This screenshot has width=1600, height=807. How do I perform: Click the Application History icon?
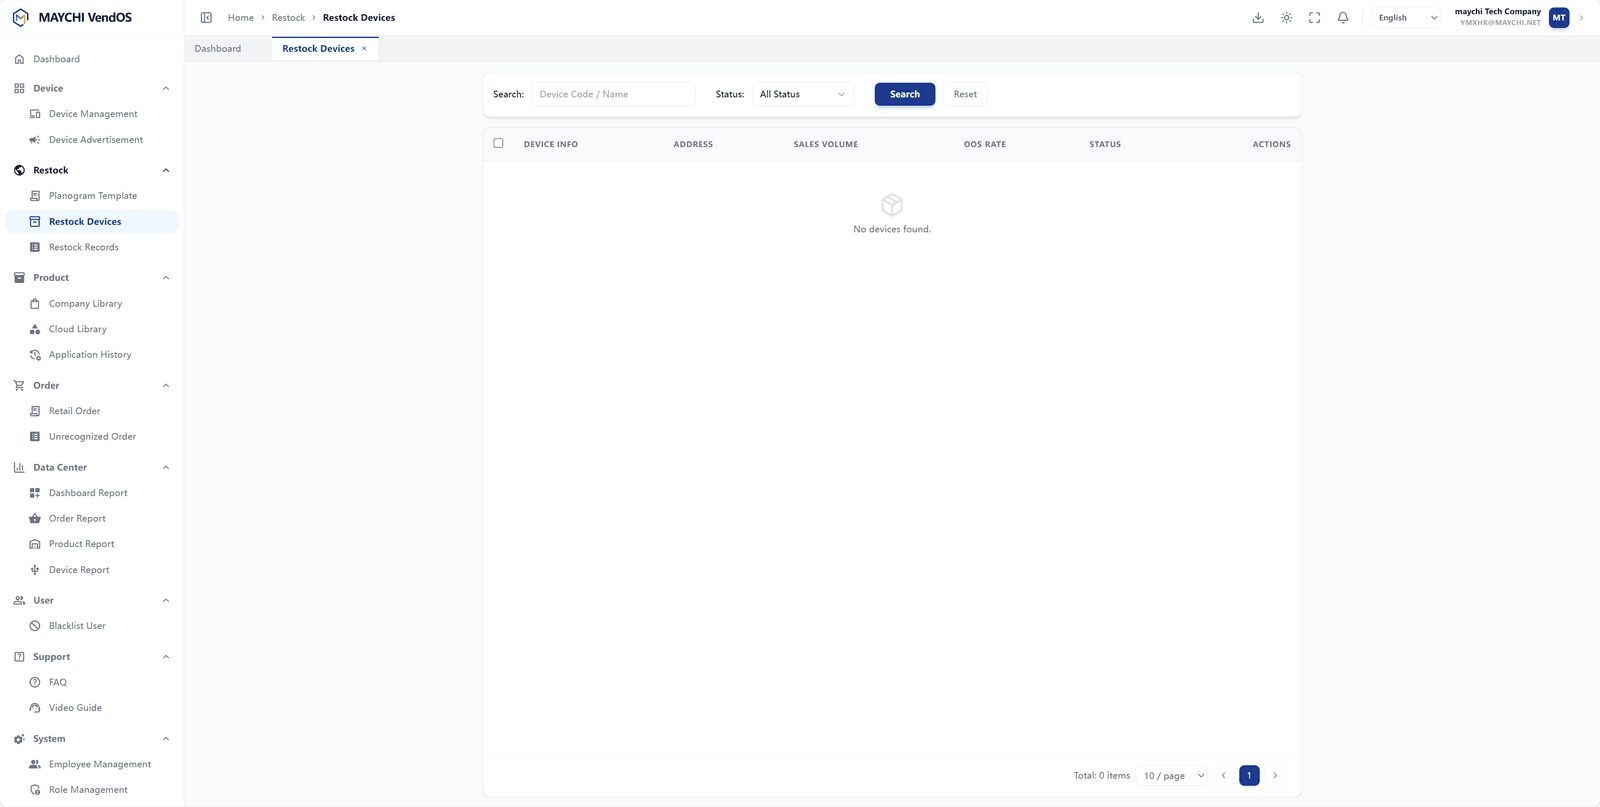[x=35, y=355]
